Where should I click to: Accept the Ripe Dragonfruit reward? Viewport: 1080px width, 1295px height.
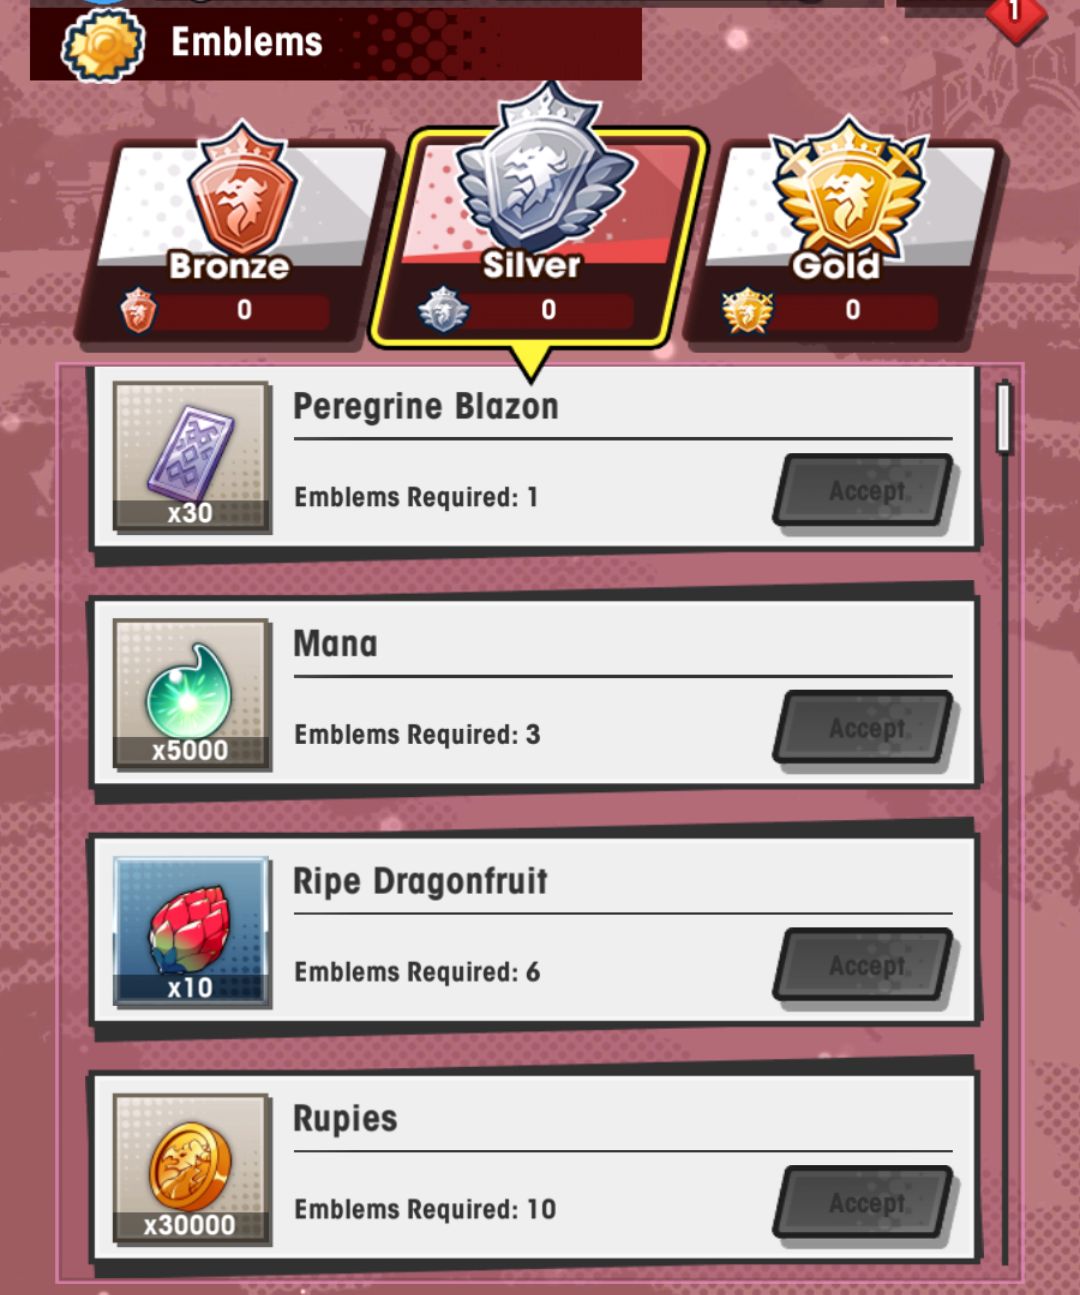point(864,965)
